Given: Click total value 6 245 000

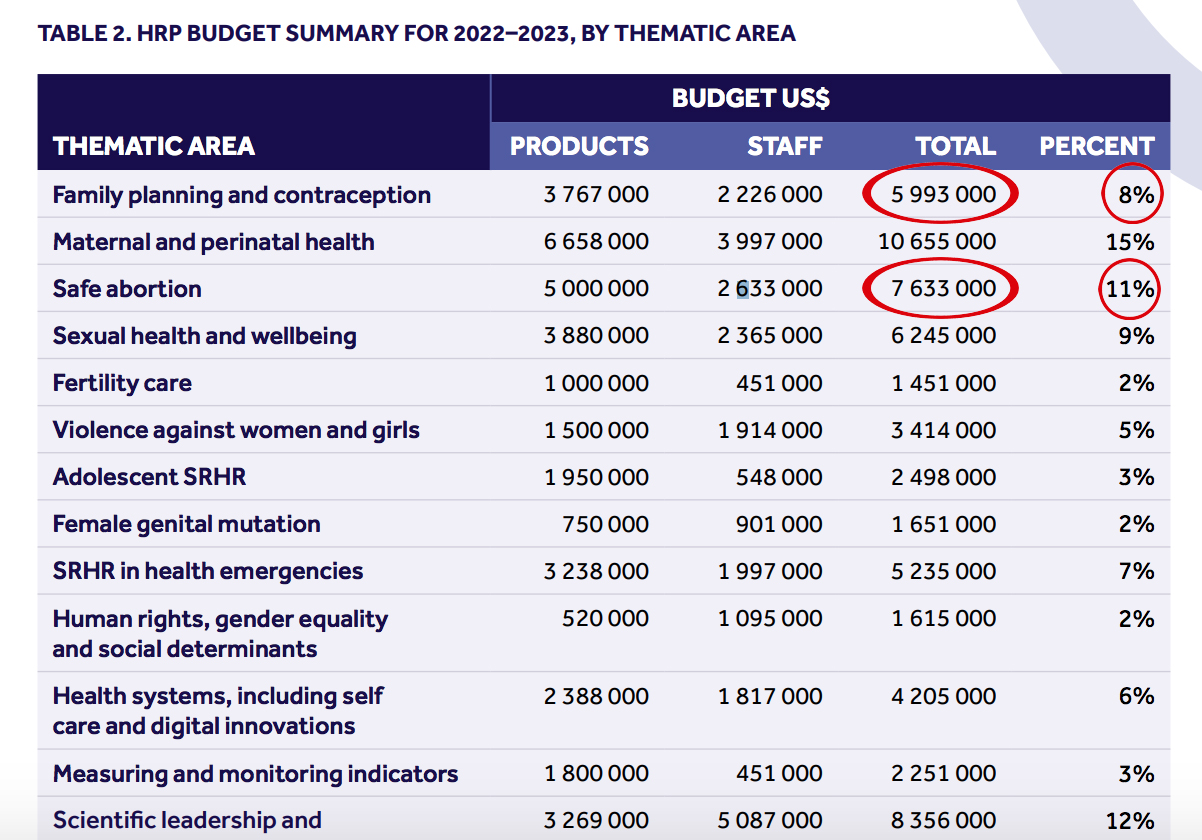Looking at the screenshot, I should click(x=944, y=336).
